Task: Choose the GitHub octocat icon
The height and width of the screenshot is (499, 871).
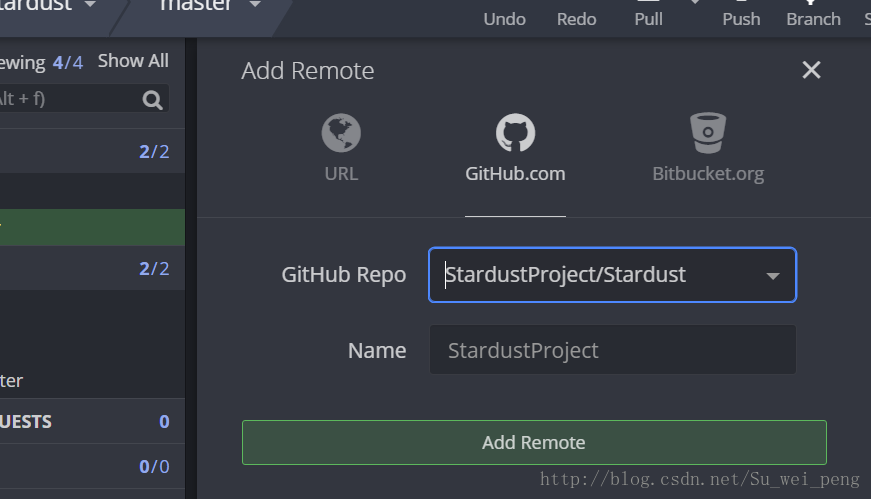Action: pos(515,133)
